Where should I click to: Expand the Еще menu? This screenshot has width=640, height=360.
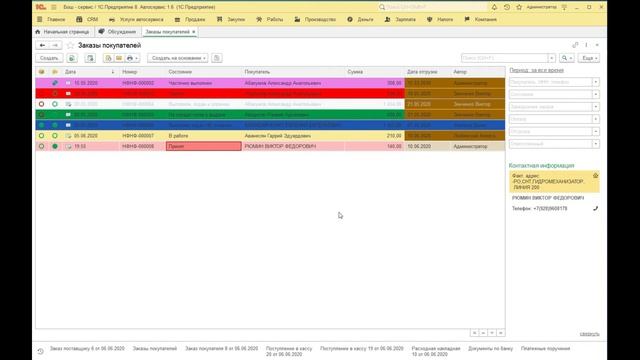point(589,58)
